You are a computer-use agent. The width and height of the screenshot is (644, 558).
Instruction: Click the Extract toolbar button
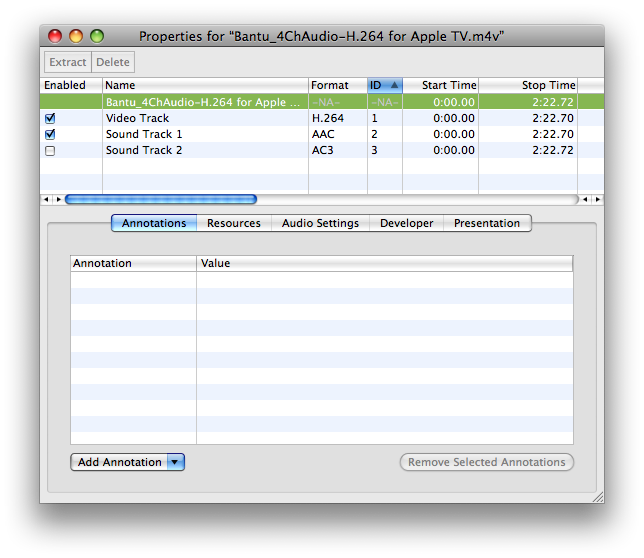[68, 62]
